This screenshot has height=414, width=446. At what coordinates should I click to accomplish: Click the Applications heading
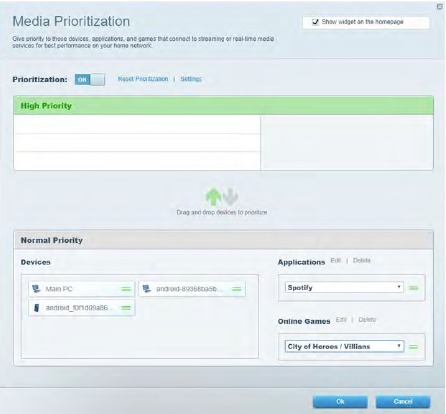click(x=301, y=262)
